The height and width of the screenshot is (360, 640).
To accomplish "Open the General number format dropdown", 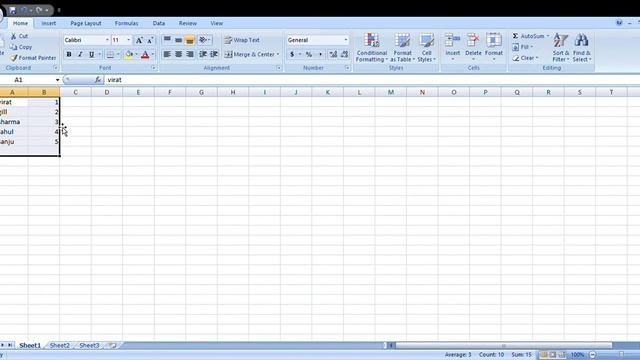I will [x=346, y=40].
